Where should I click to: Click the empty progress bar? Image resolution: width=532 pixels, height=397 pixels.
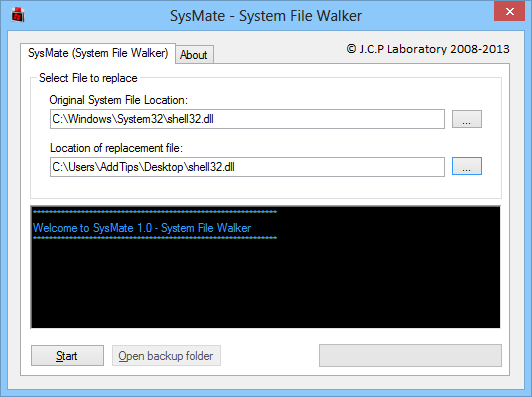point(410,356)
